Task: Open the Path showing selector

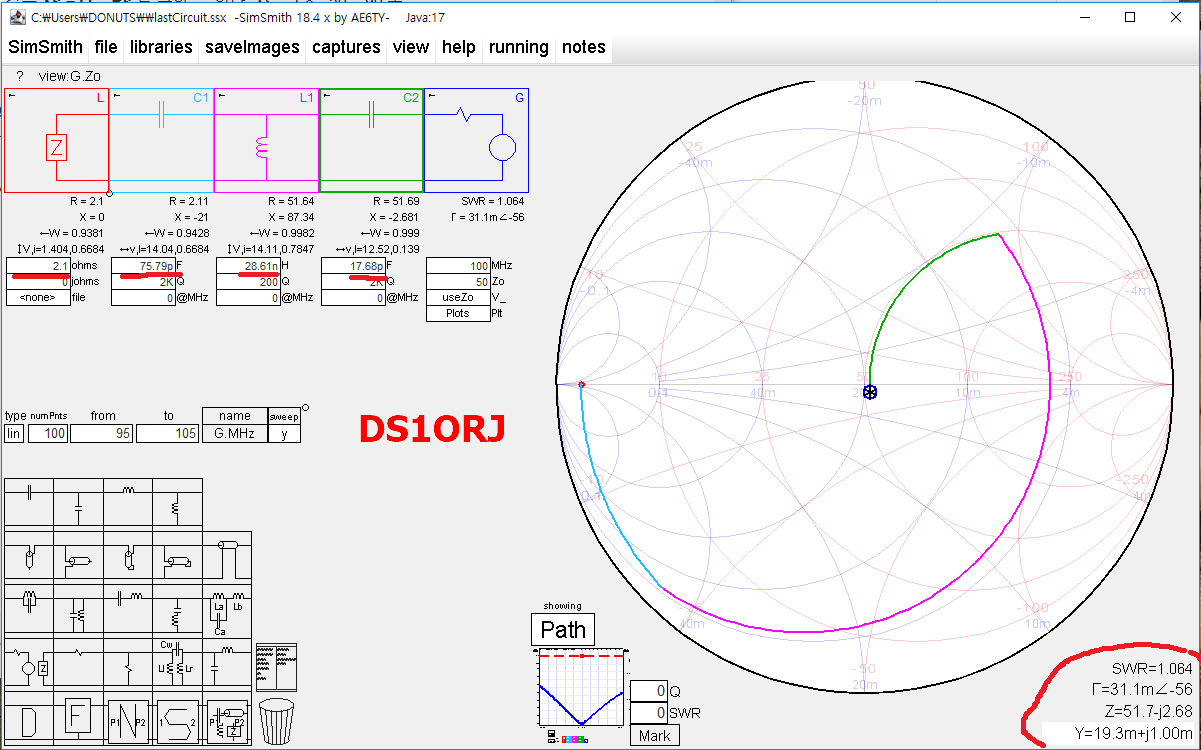Action: (563, 630)
